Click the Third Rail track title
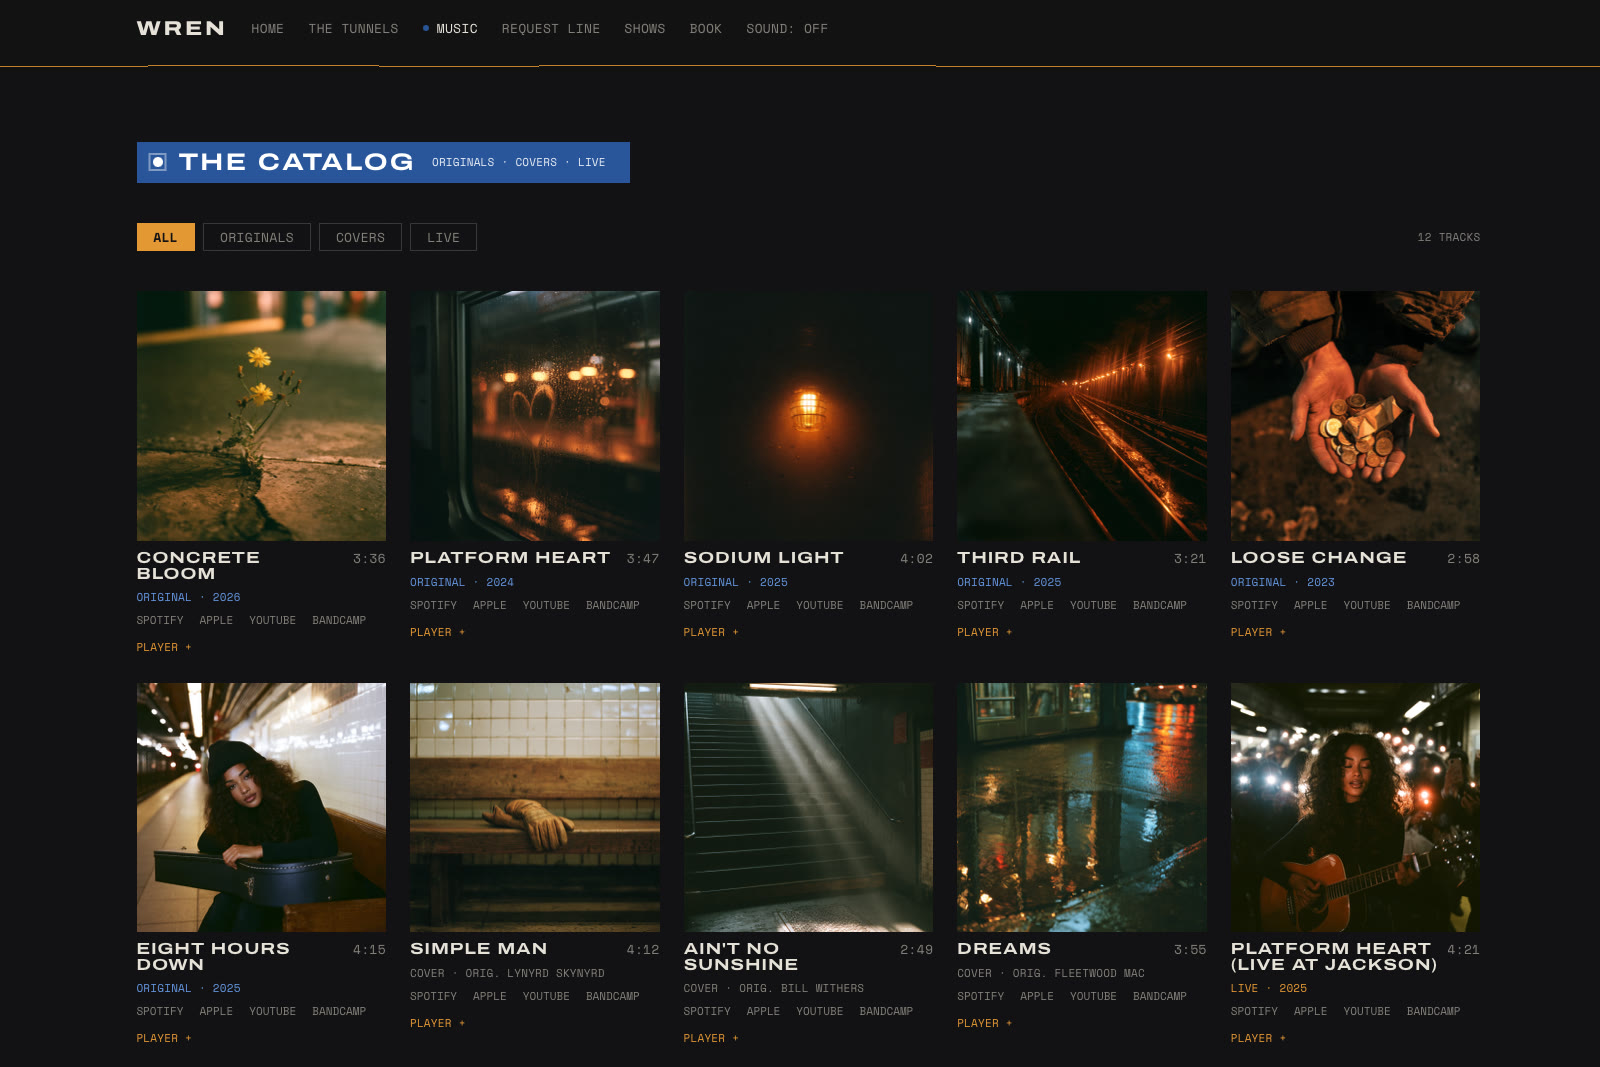The width and height of the screenshot is (1600, 1067). click(x=1019, y=557)
